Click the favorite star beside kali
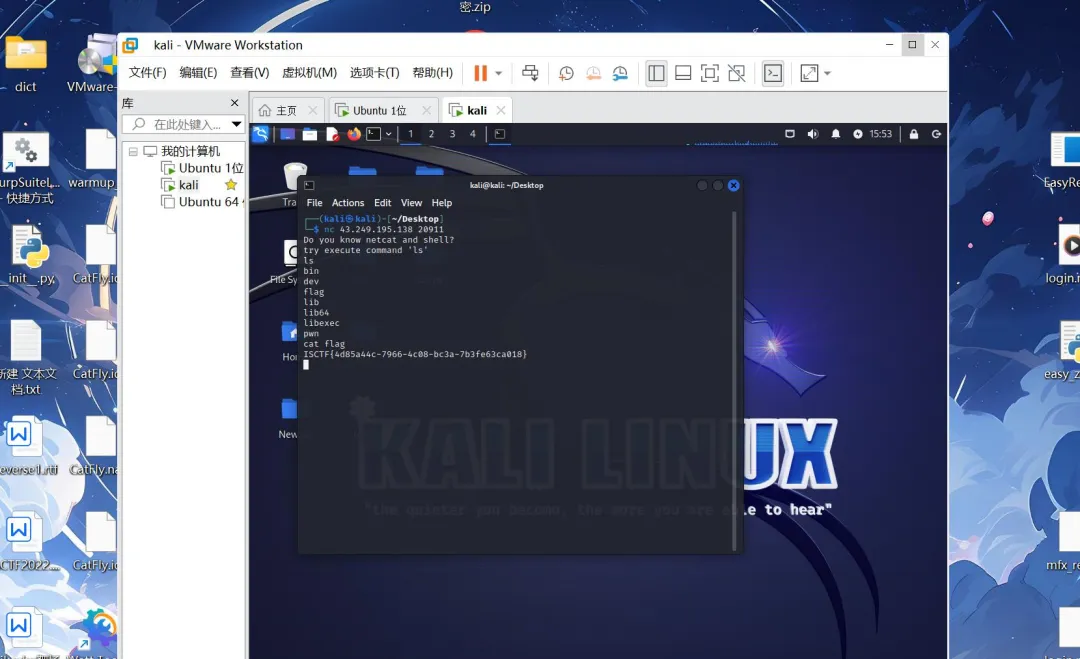Viewport: 1080px width, 659px height. (x=231, y=185)
